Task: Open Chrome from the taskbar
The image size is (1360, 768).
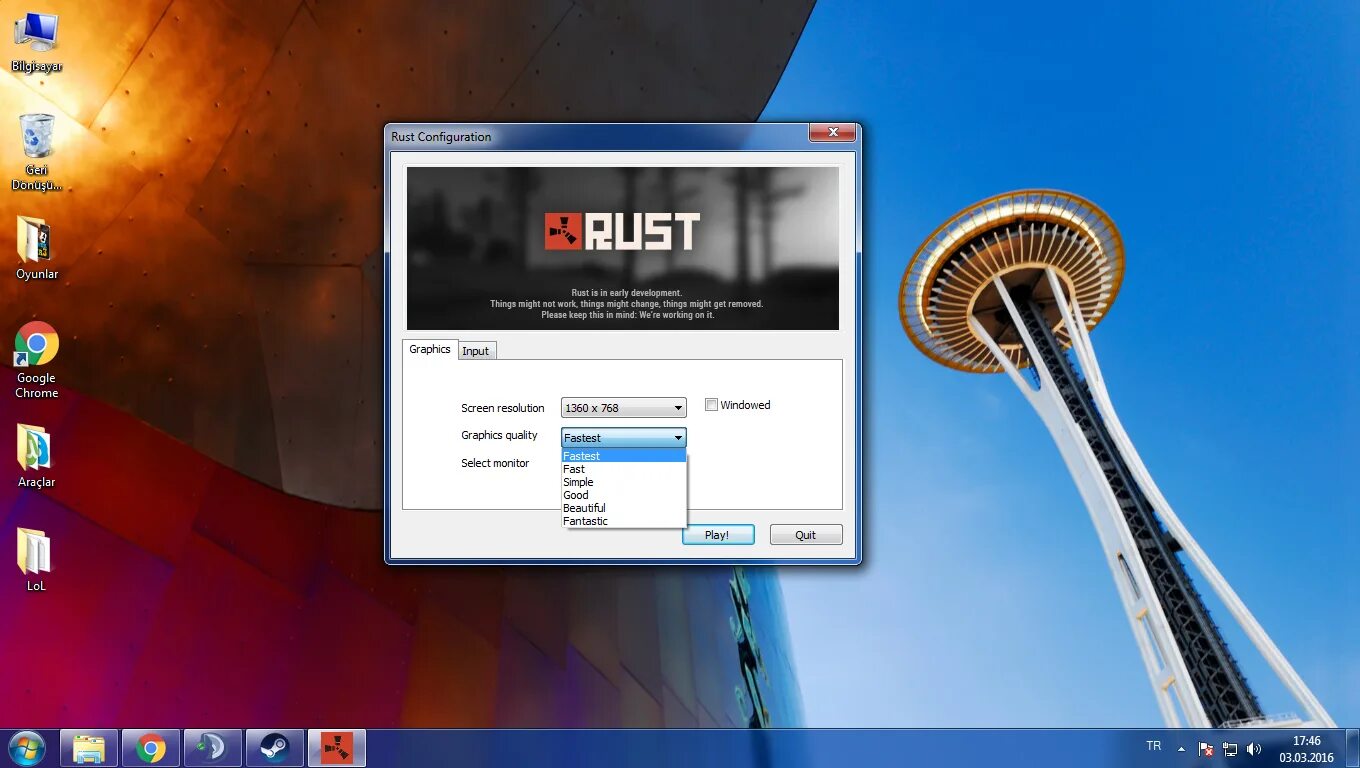Action: pyautogui.click(x=151, y=748)
